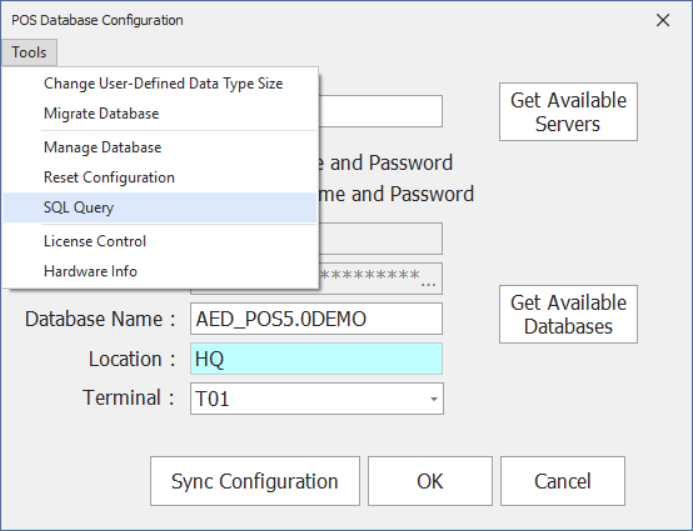Select Change User-Defined Data Type Size

click(x=162, y=84)
